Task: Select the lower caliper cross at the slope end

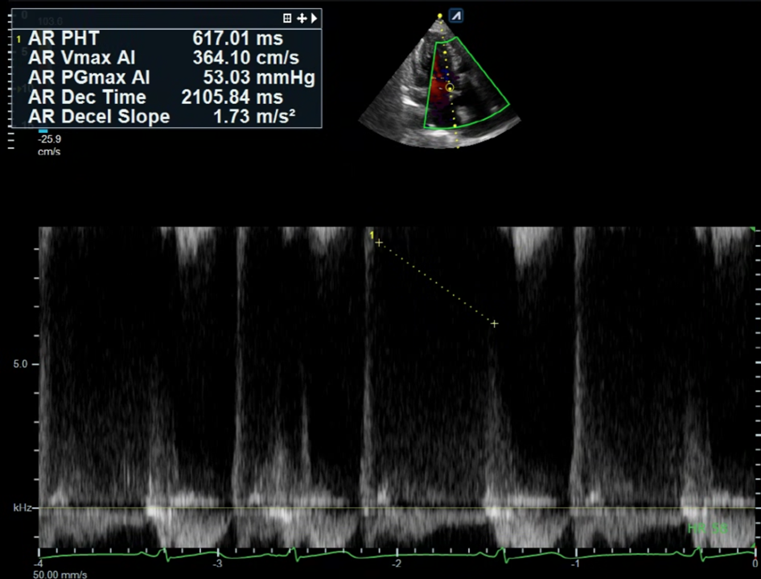Action: point(494,323)
